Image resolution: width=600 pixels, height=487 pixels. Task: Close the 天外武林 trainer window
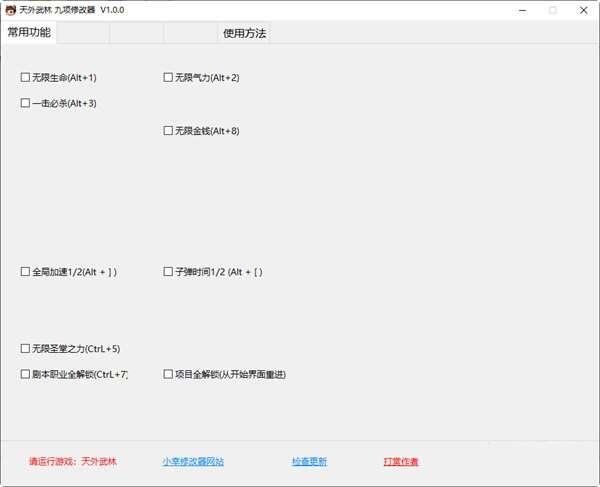(x=583, y=9)
